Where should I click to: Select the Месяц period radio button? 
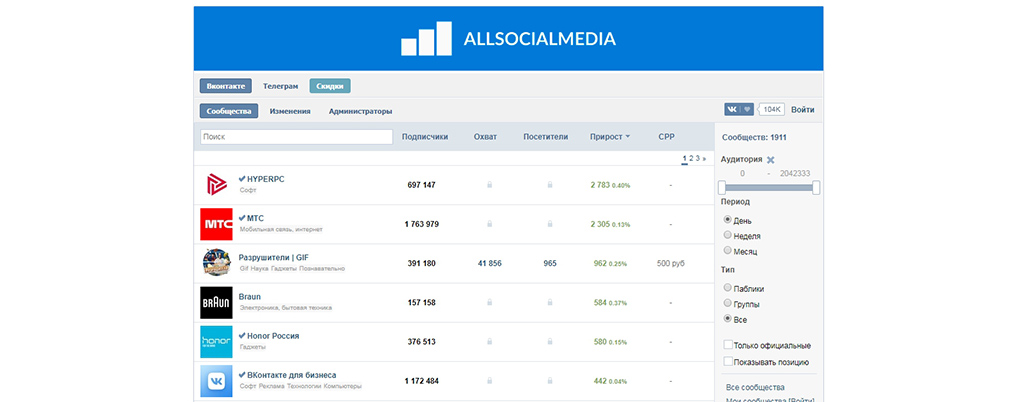(727, 251)
